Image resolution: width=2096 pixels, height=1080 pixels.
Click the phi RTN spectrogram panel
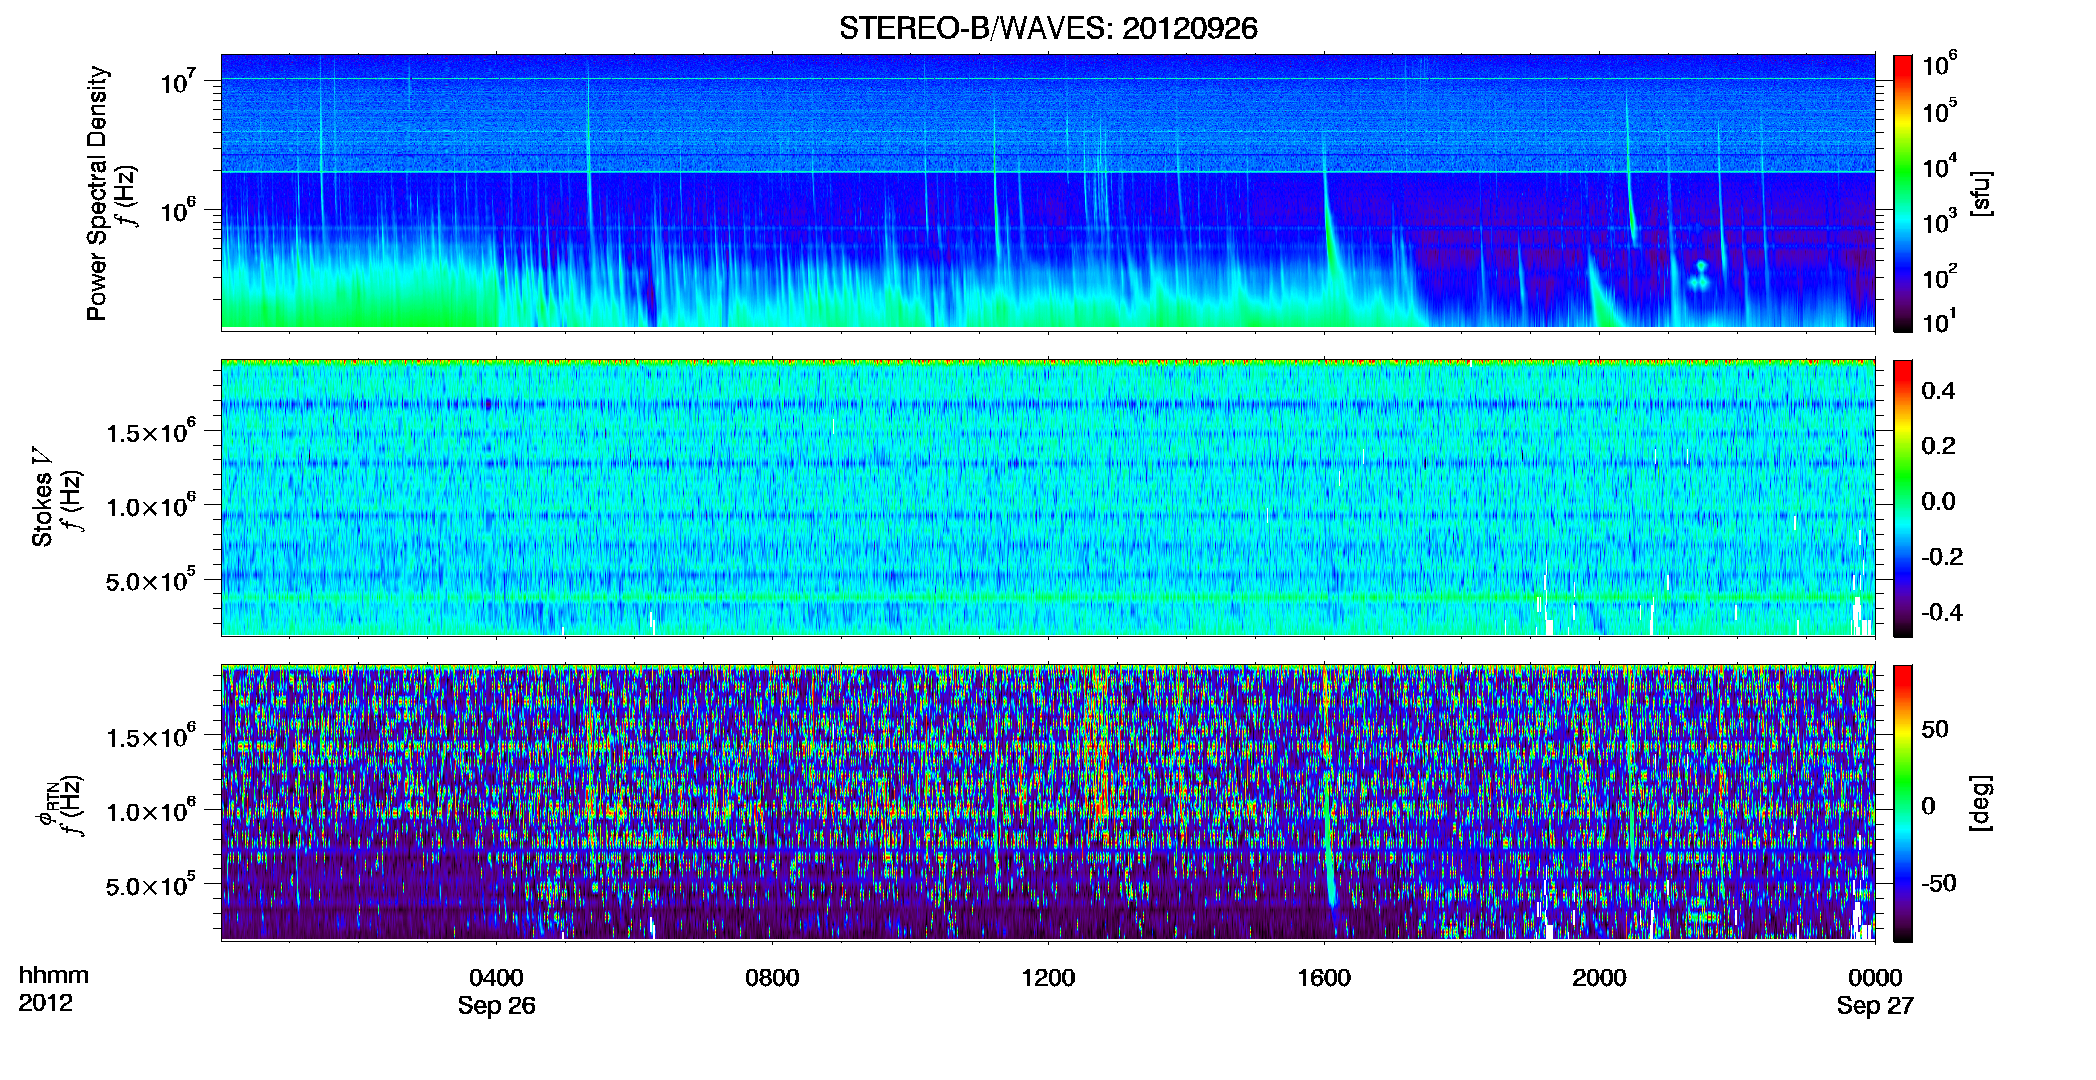pyautogui.click(x=1048, y=803)
